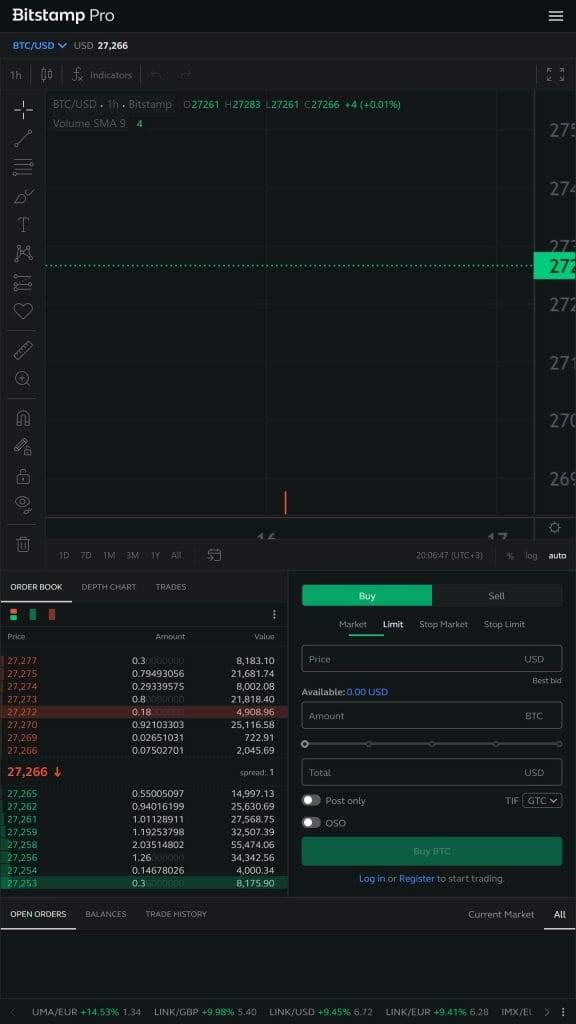Viewport: 576px width, 1024px height.
Task: Click the Buy BTC button
Action: pos(432,851)
